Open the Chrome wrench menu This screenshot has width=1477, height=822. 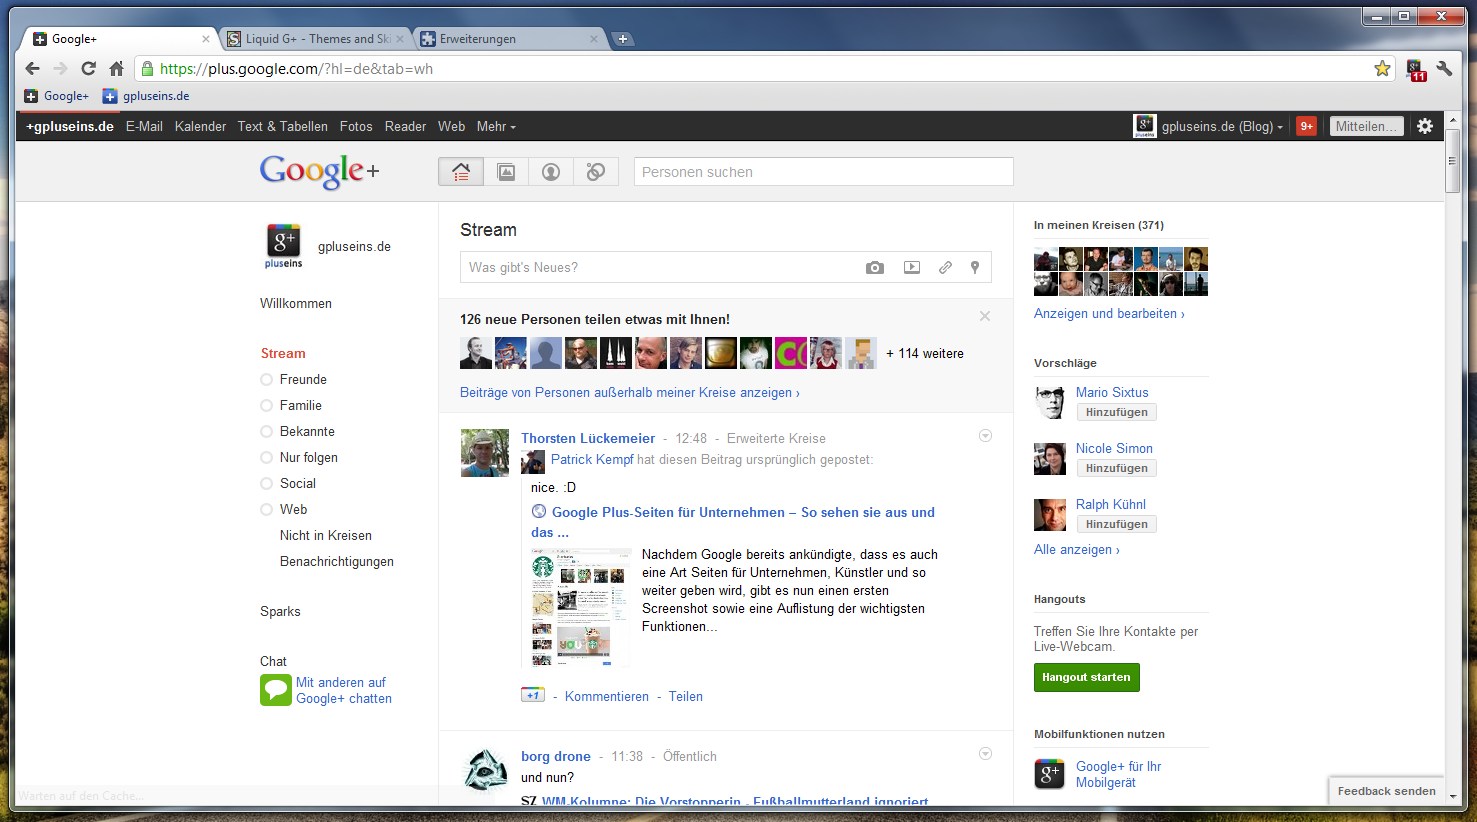(1444, 68)
